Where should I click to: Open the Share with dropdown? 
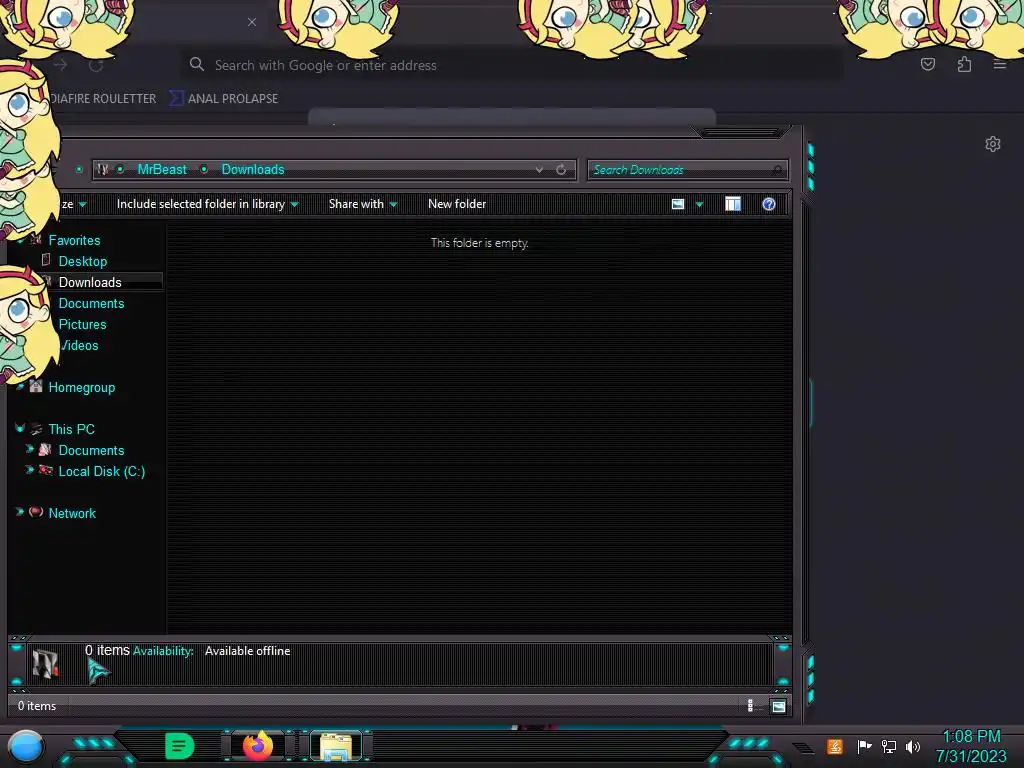click(362, 204)
